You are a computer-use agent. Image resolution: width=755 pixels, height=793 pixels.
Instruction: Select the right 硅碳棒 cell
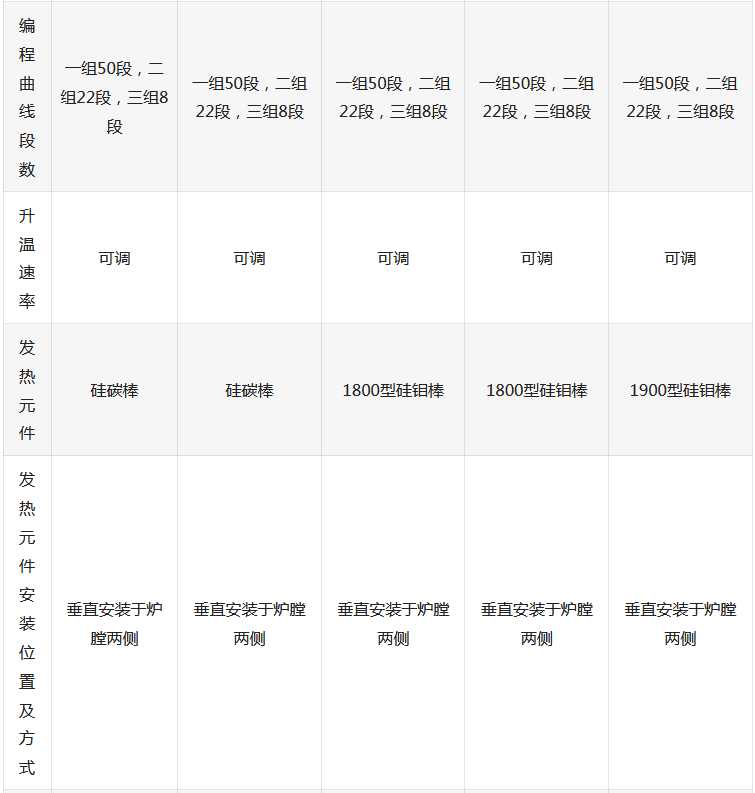pos(249,390)
